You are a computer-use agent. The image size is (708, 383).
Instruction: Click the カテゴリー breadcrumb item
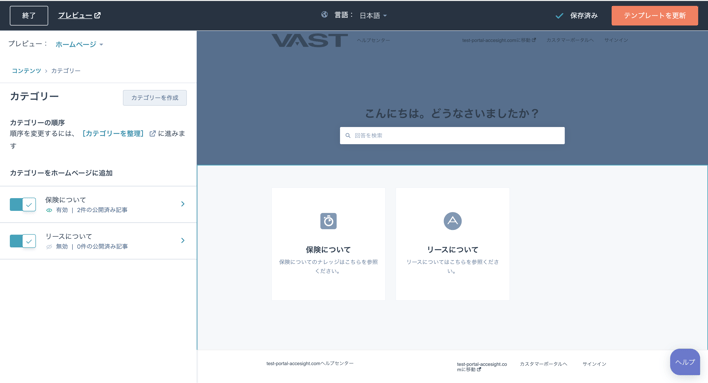pyautogui.click(x=66, y=71)
